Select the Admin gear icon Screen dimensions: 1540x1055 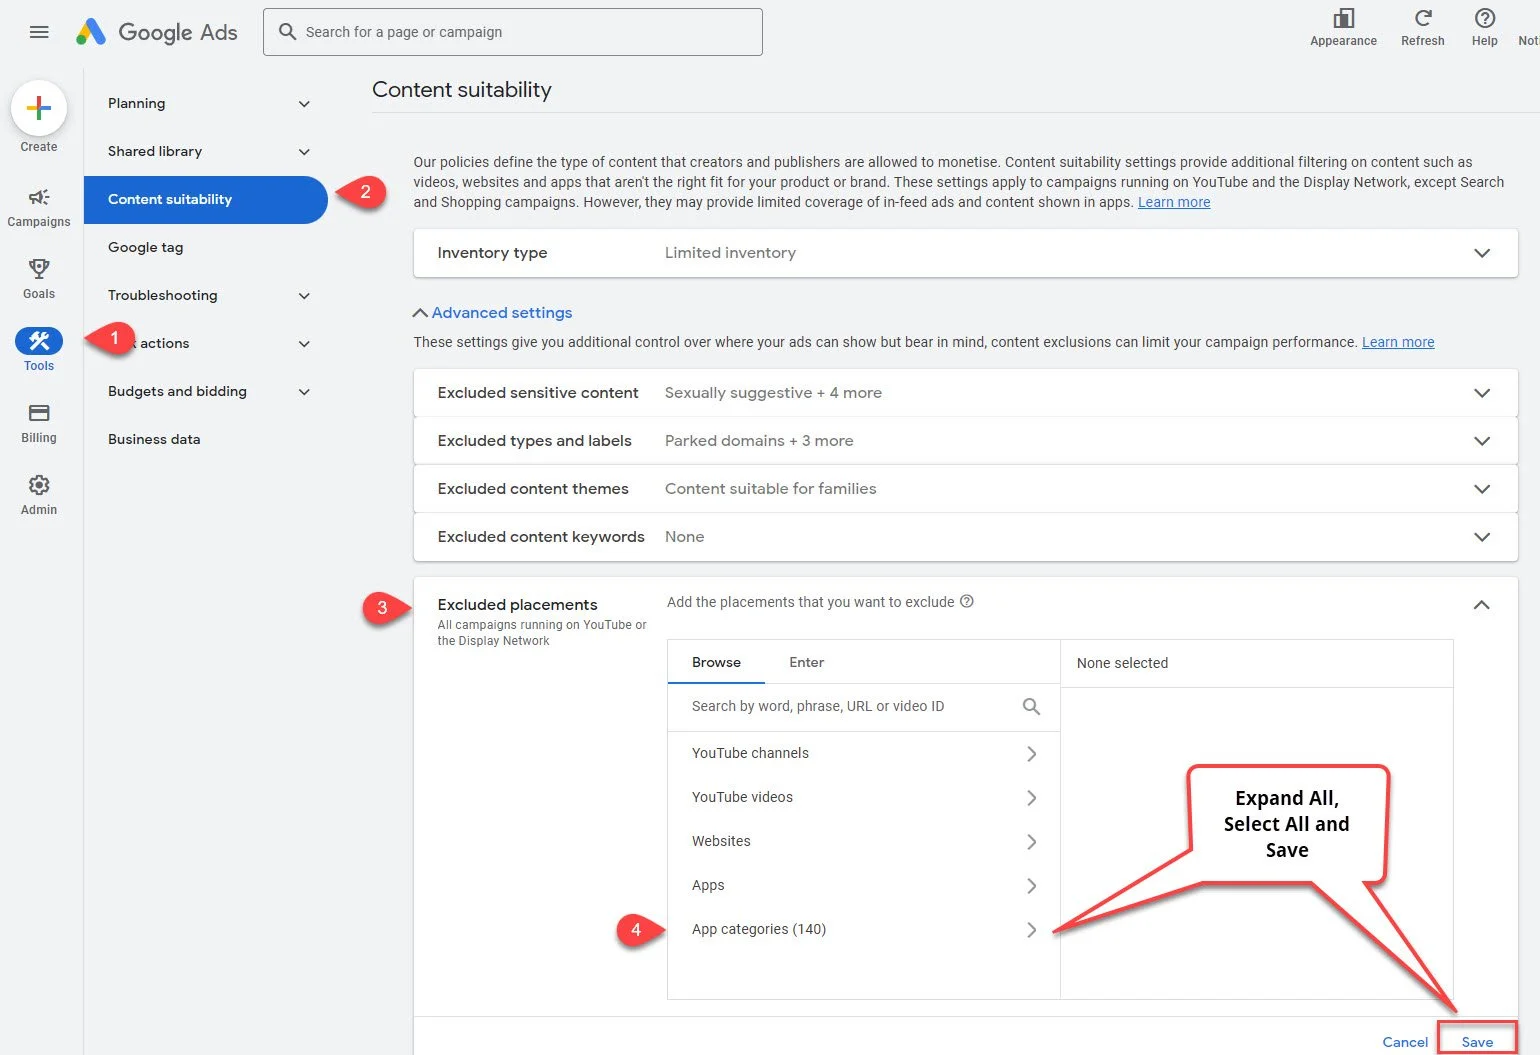coord(38,484)
